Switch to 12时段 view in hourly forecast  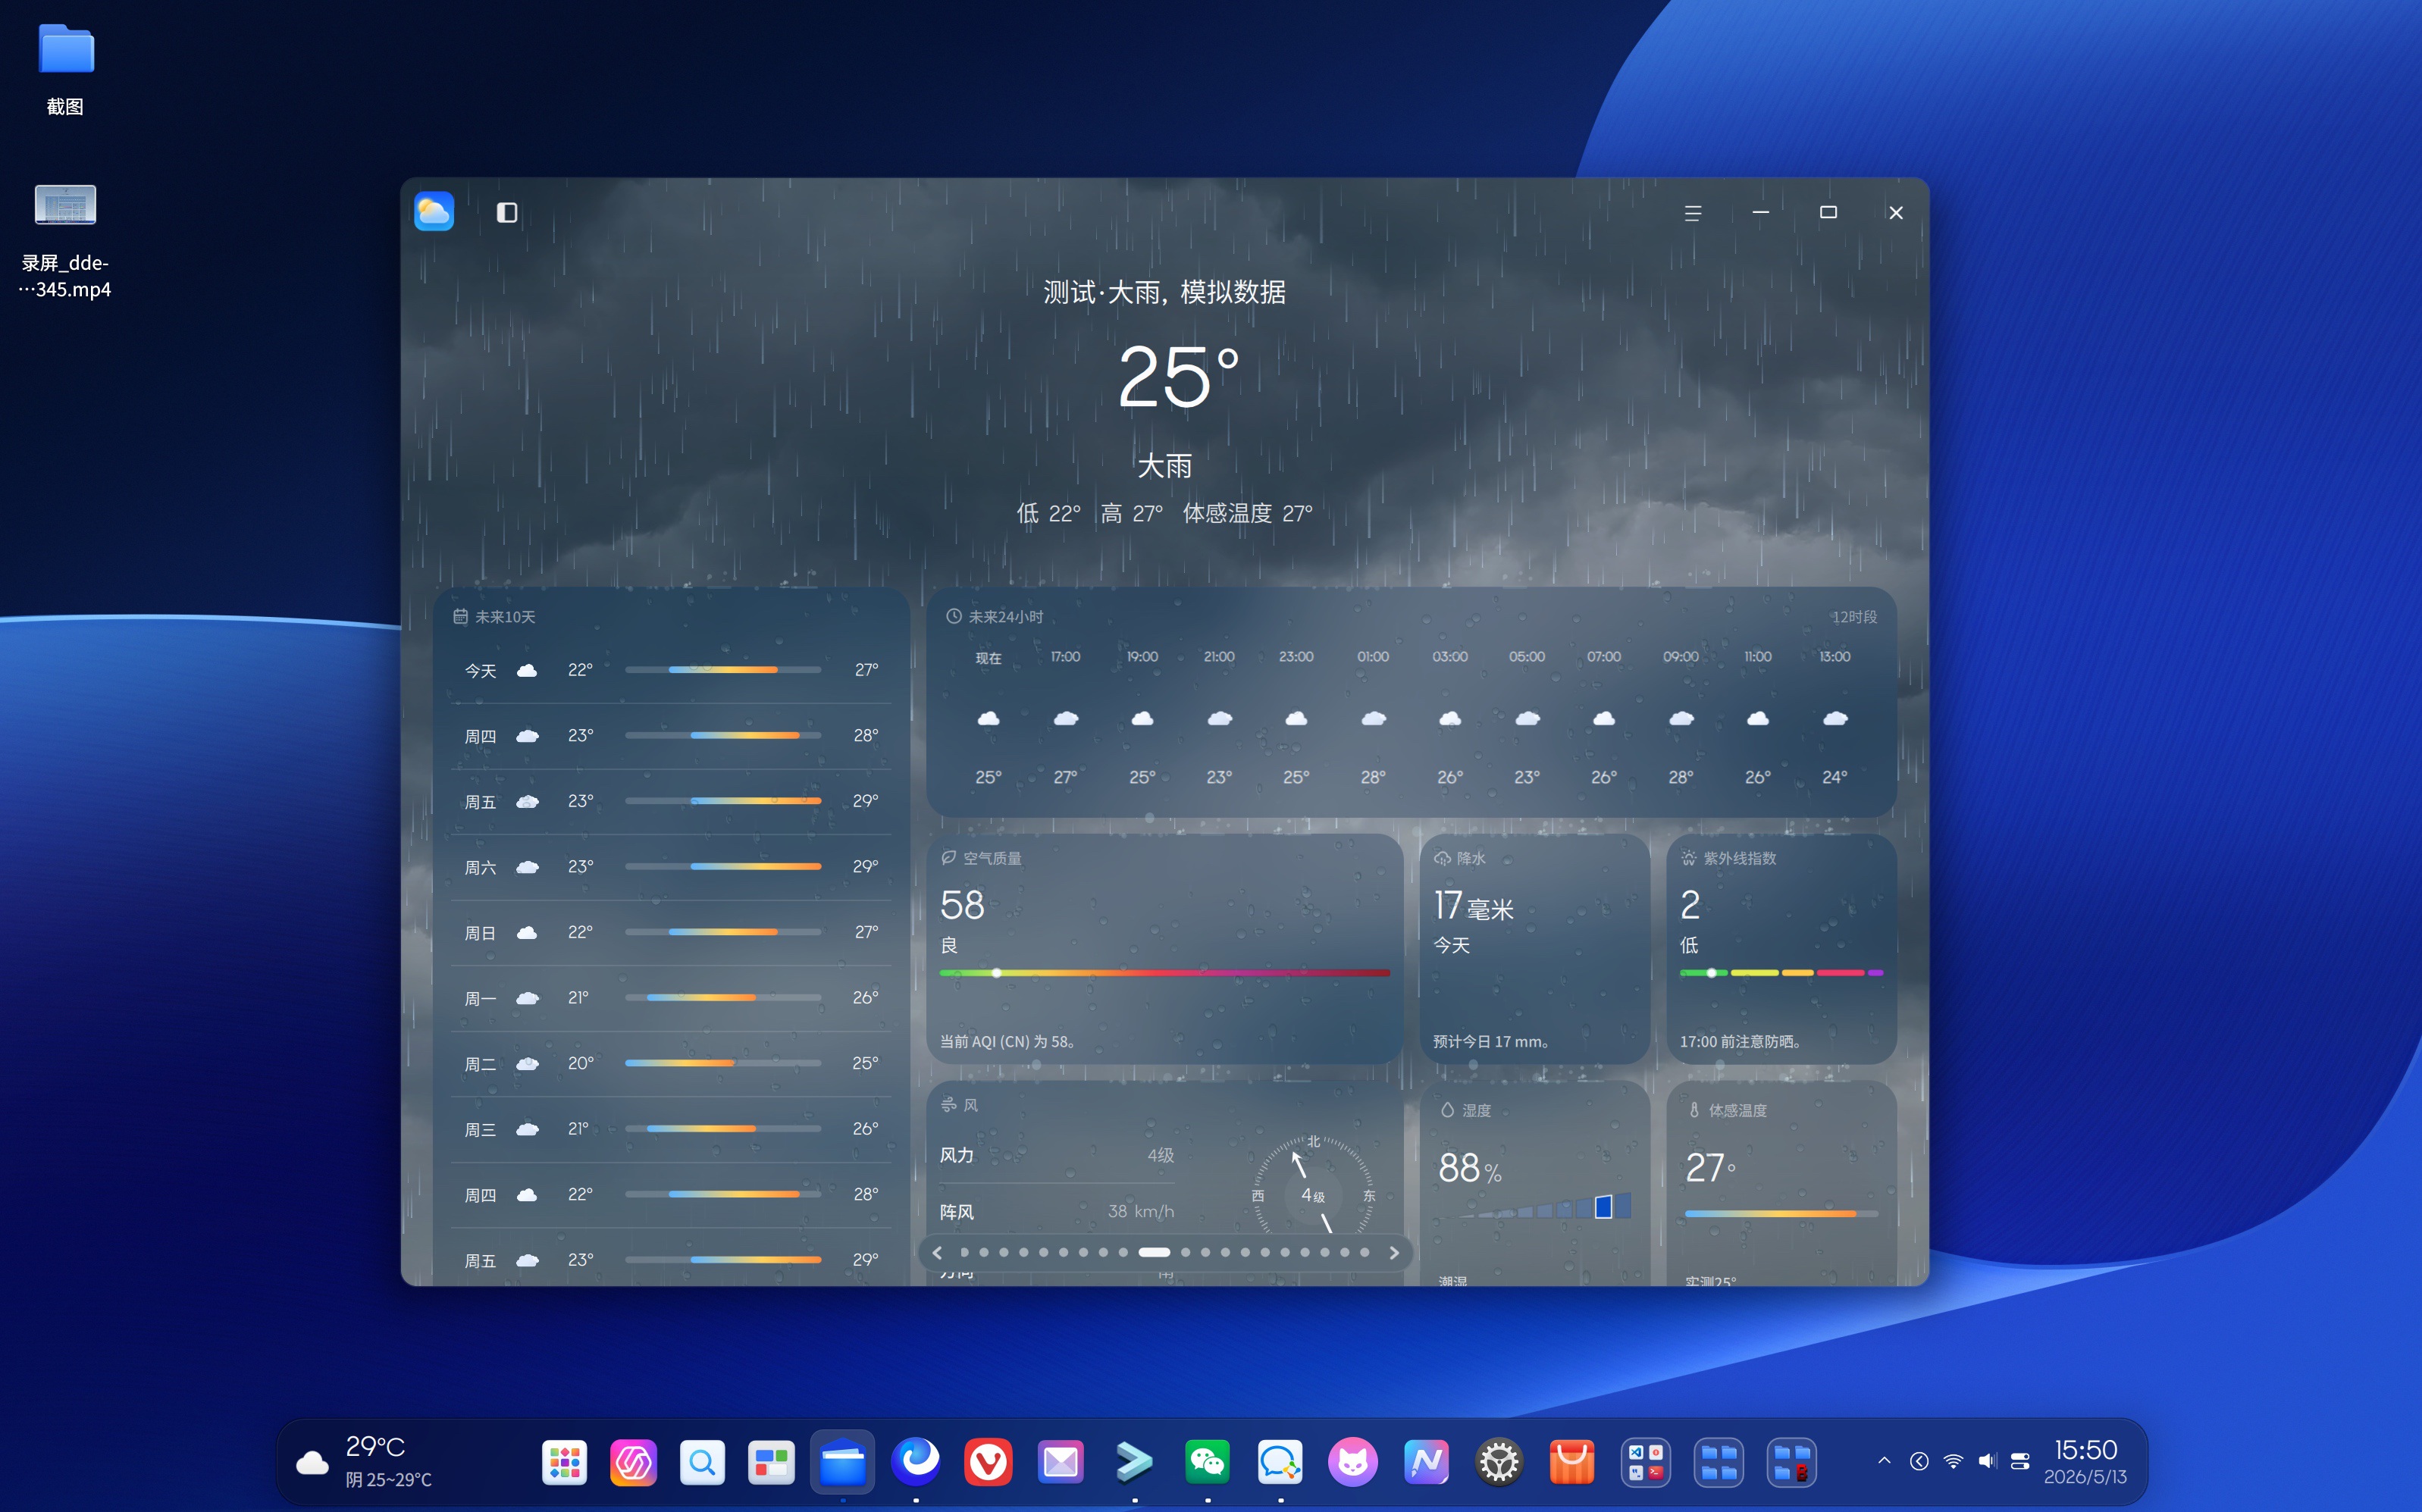tap(1854, 617)
